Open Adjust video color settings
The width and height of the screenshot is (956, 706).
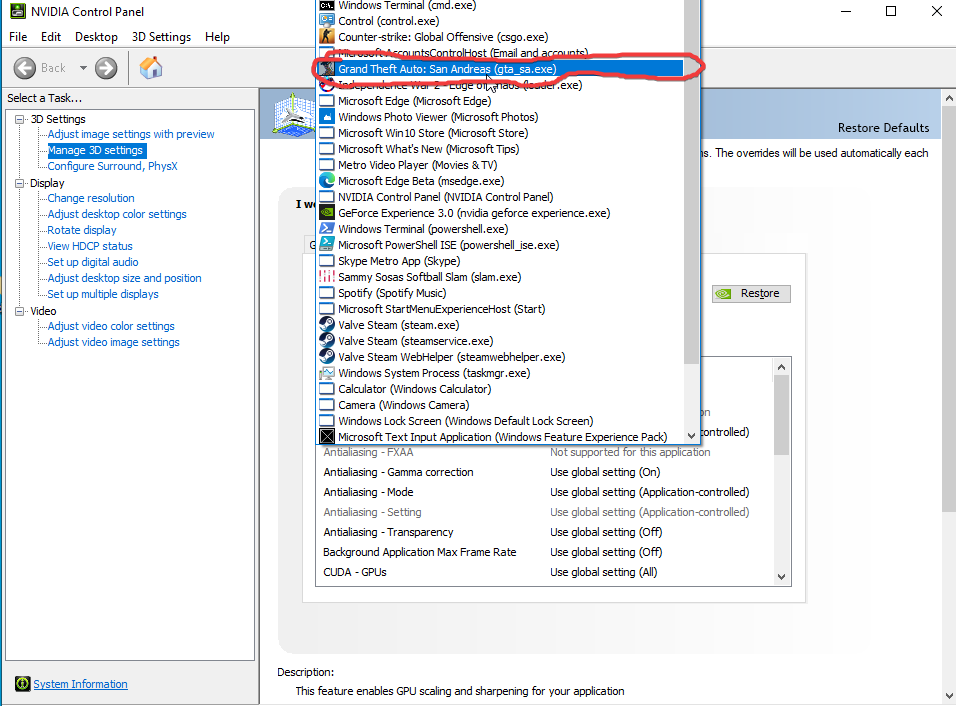coord(111,326)
